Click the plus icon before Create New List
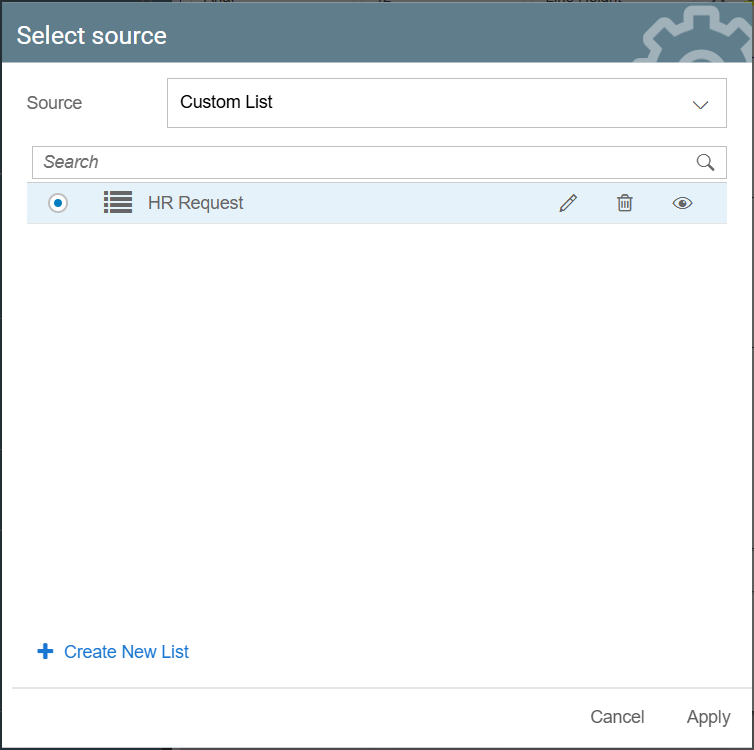The height and width of the screenshot is (750, 754). pyautogui.click(x=45, y=652)
